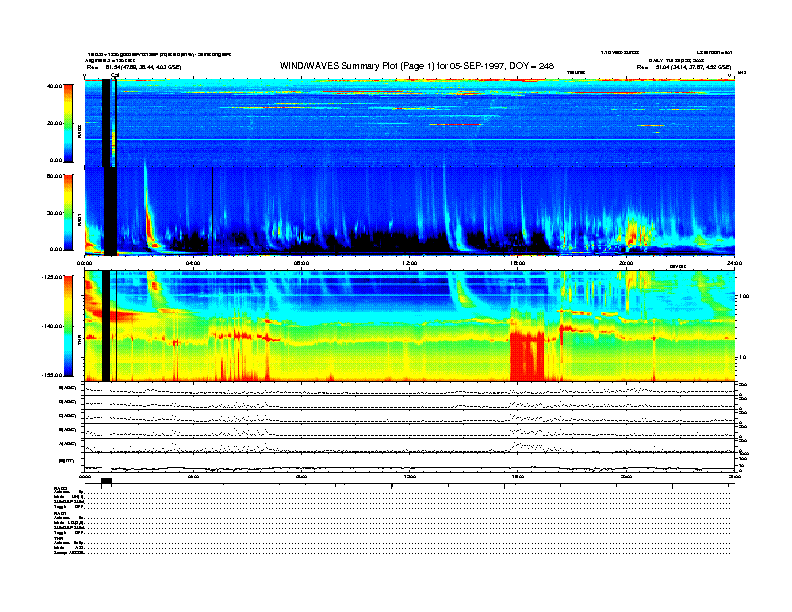Image resolution: width=792 pixels, height=612 pixels.
Task: Click the large red burst near 16:00 in the TNR panel
Action: 527,356
